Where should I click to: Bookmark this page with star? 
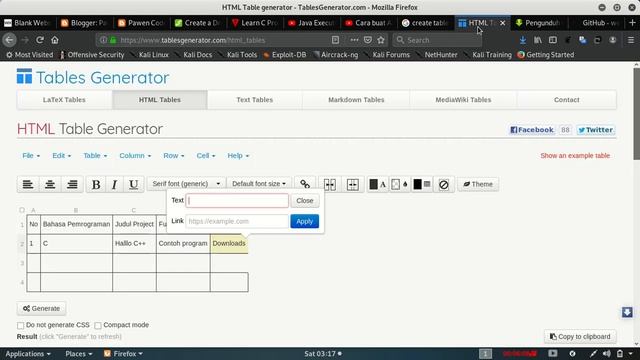click(381, 40)
